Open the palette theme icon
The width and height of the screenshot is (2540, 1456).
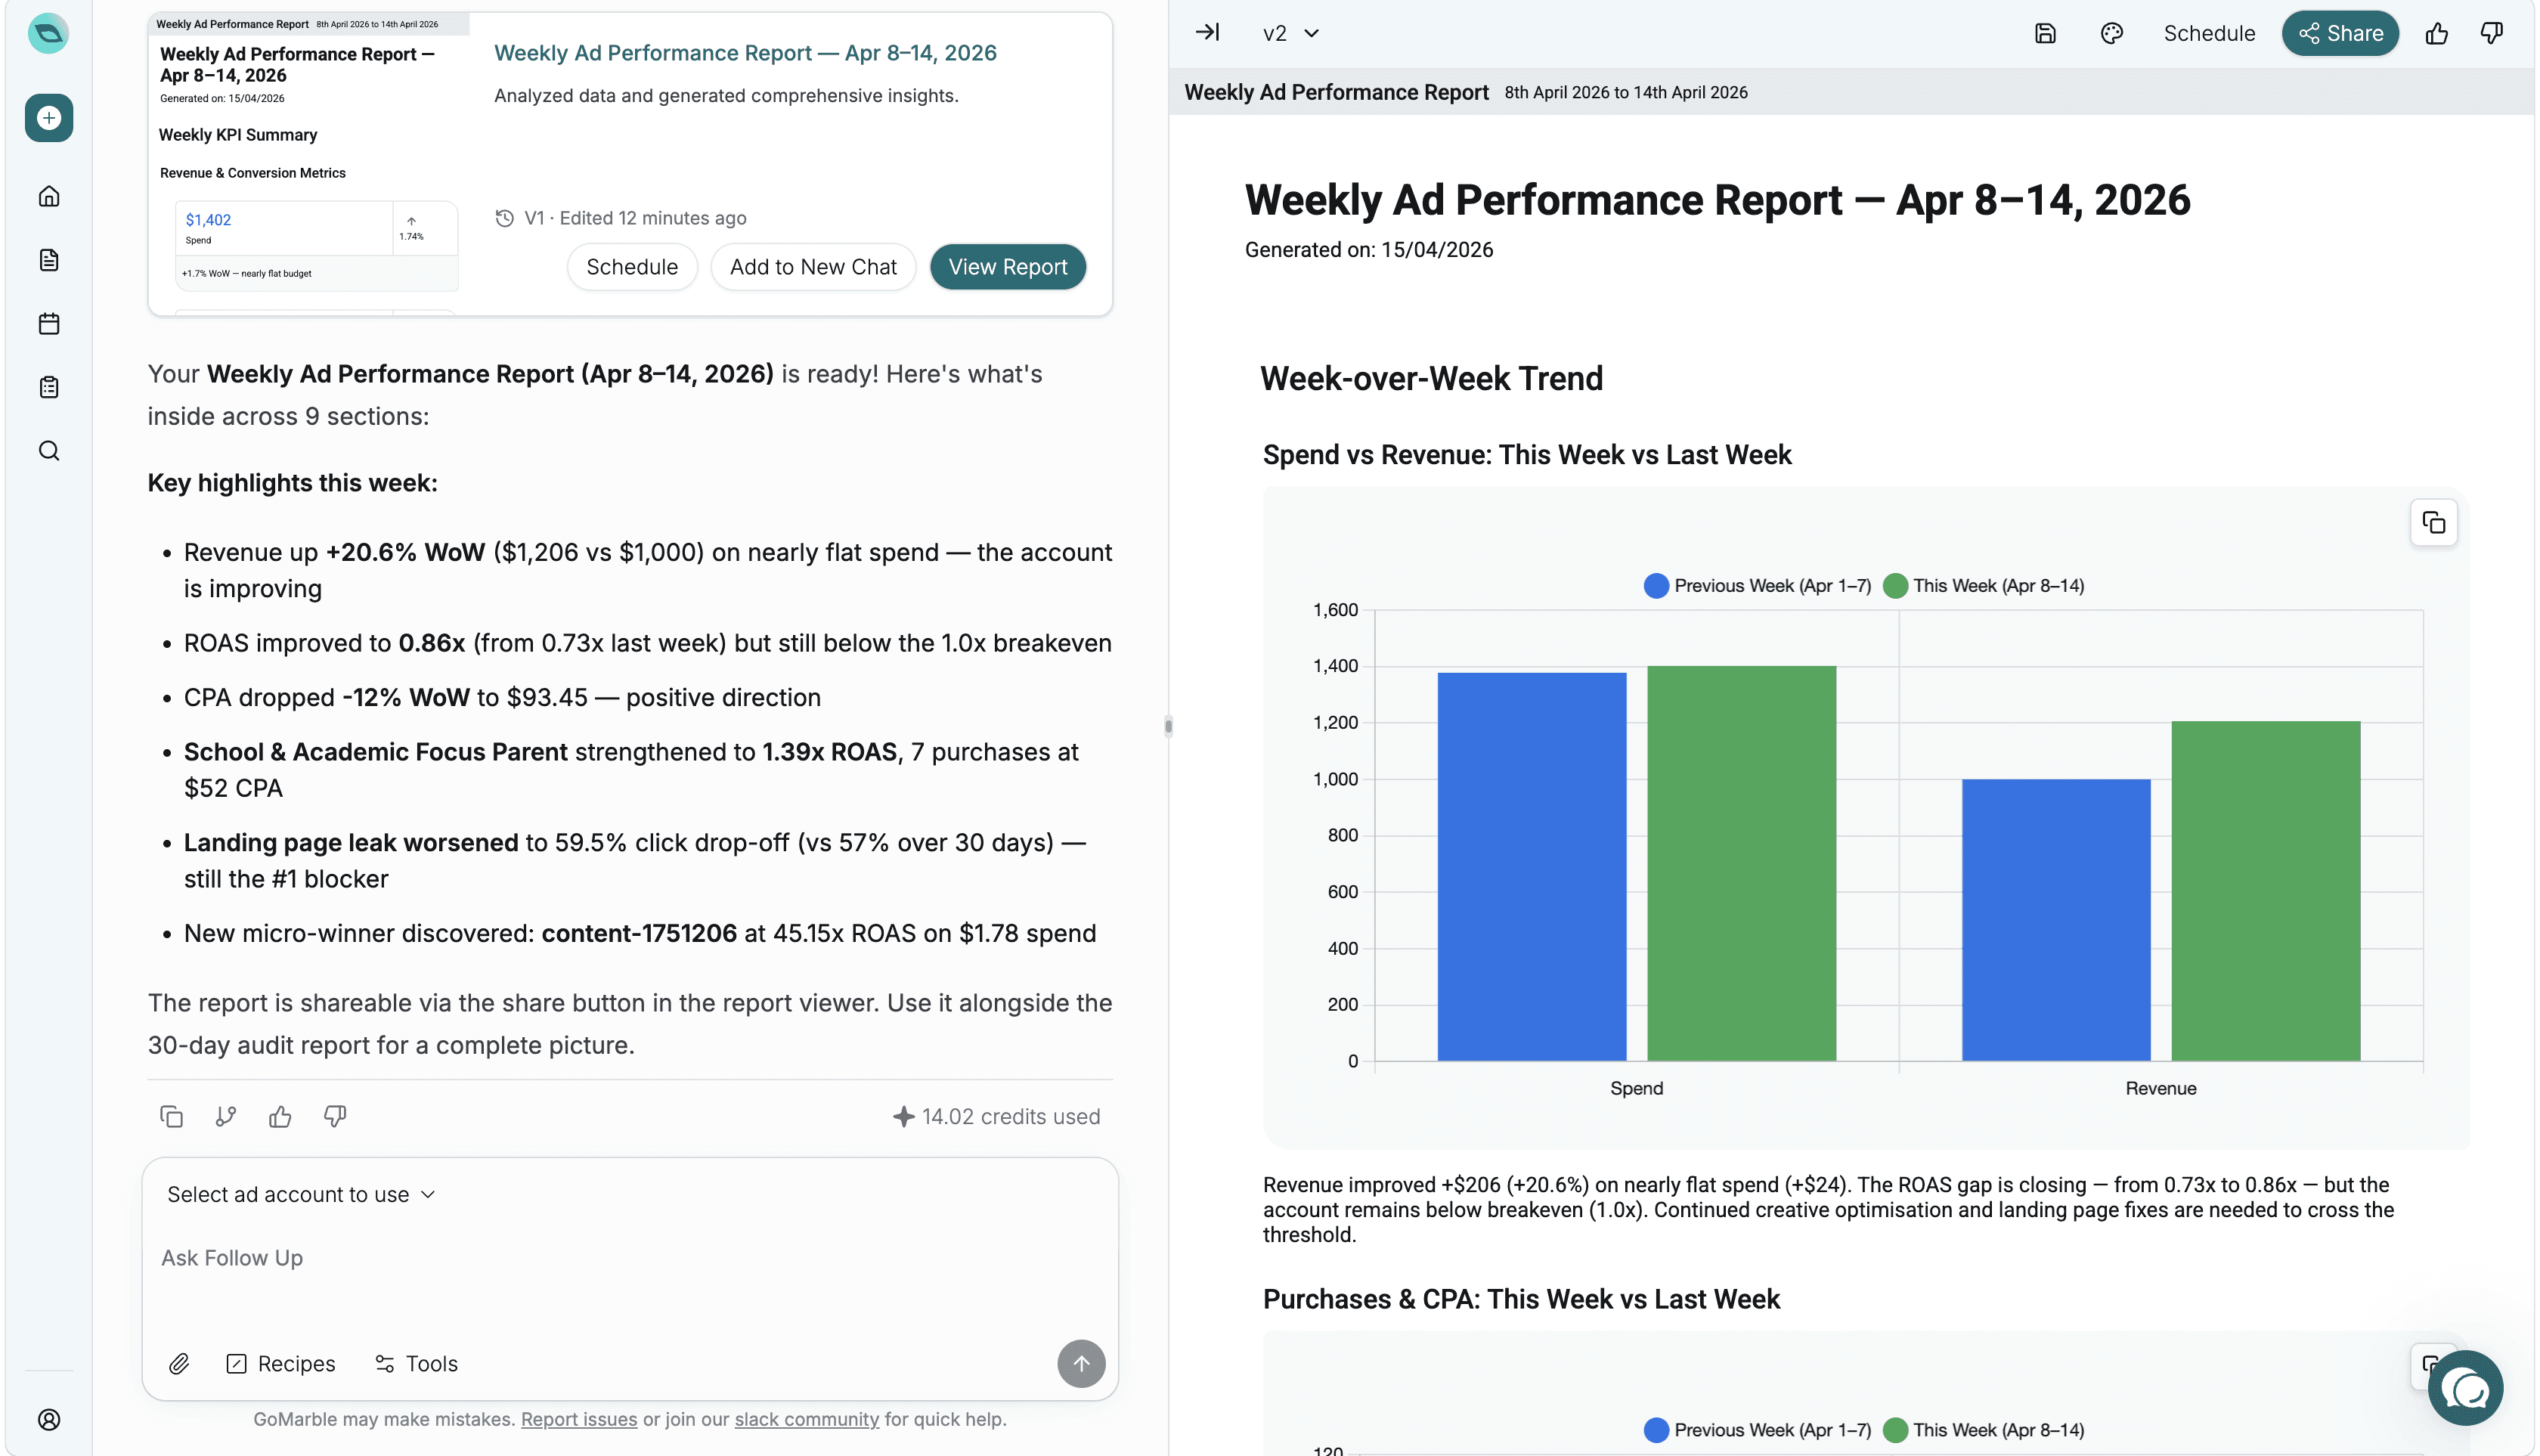(2111, 33)
